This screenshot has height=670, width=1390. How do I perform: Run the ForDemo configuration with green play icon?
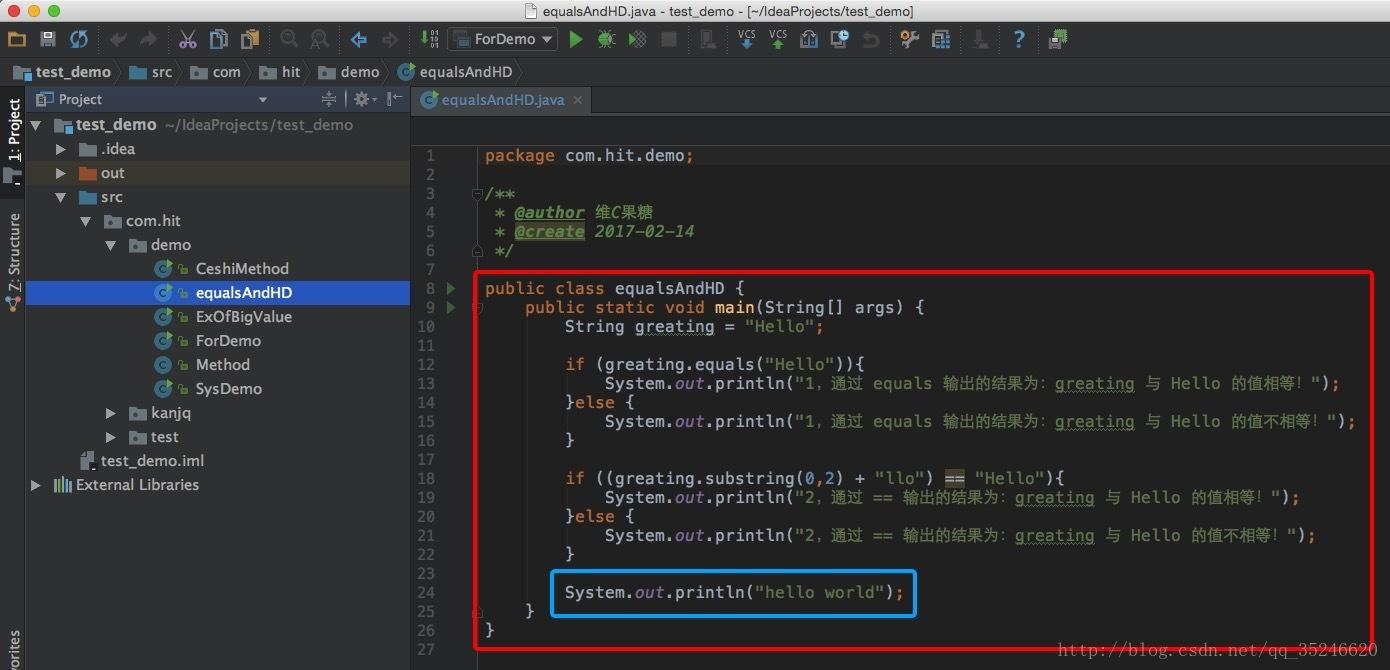point(575,39)
